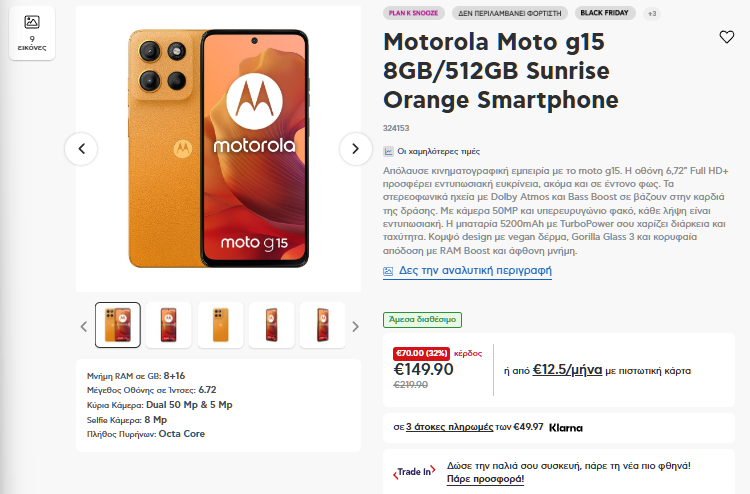Click the 'Πάρε προσφορά!' trade-in link
Image resolution: width=750 pixels, height=494 pixels.
click(x=485, y=479)
